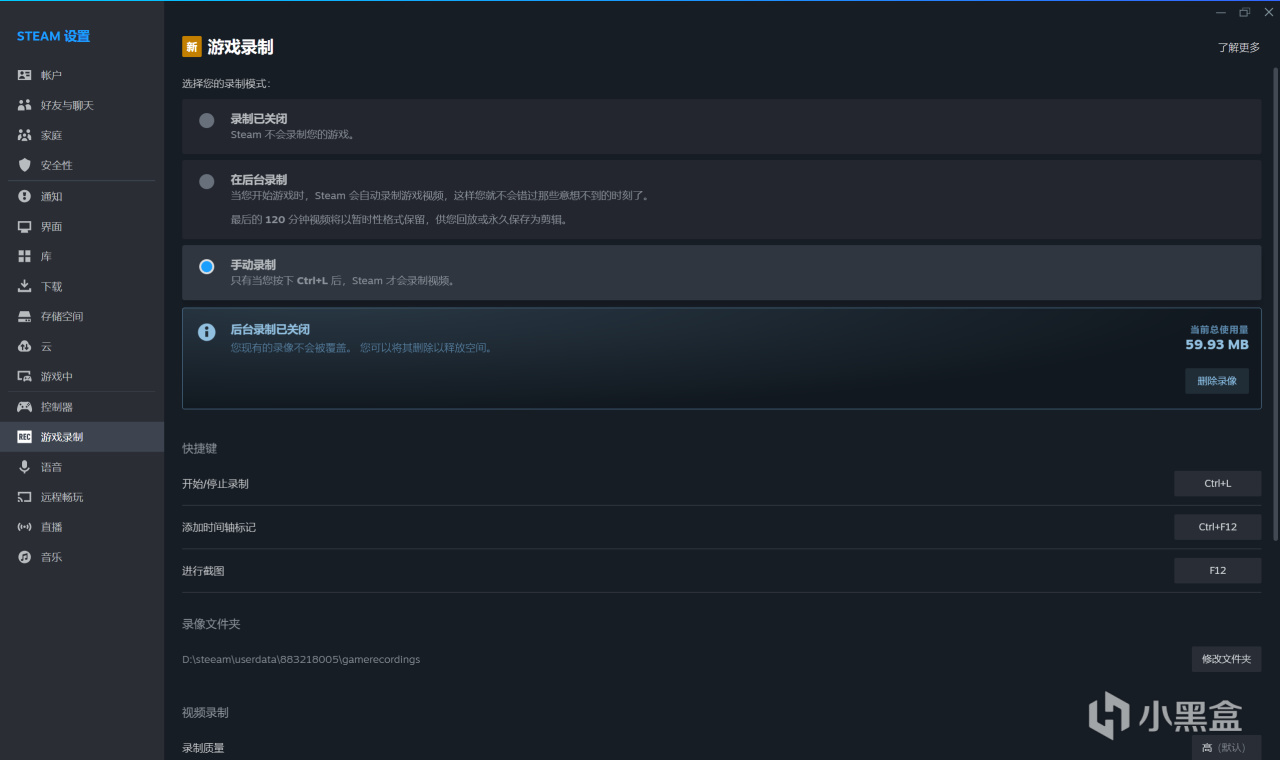Click the 59.93 MB usage value
The height and width of the screenshot is (760, 1280).
1217,345
